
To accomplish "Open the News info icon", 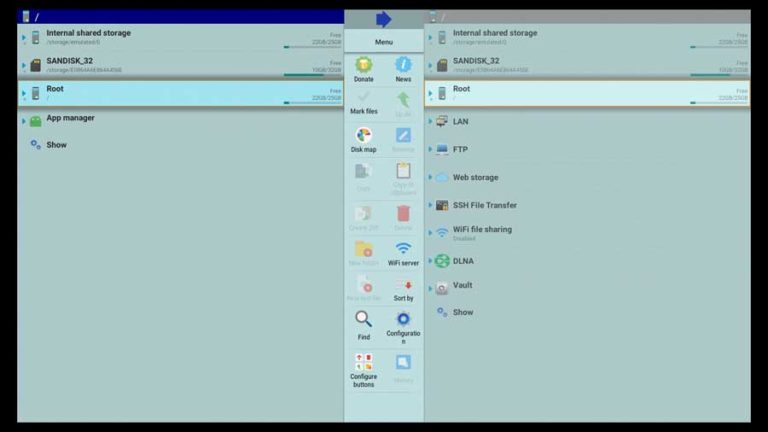I will point(403,65).
